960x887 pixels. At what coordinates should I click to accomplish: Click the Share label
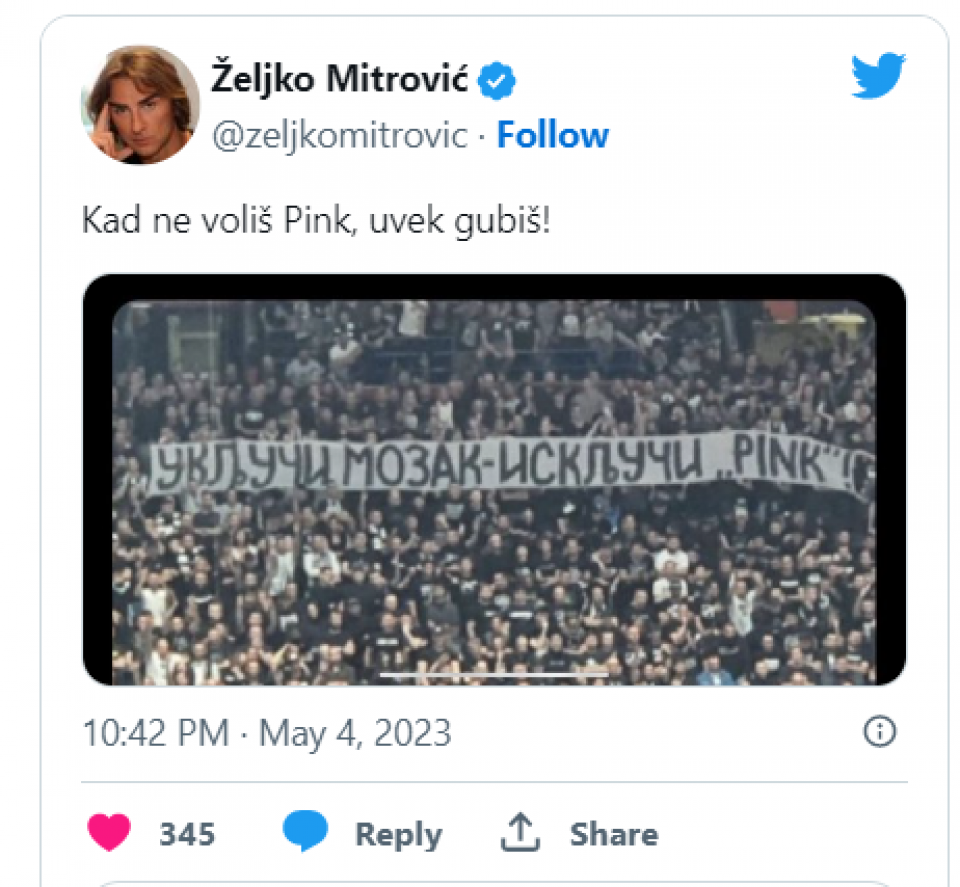pyautogui.click(x=613, y=834)
